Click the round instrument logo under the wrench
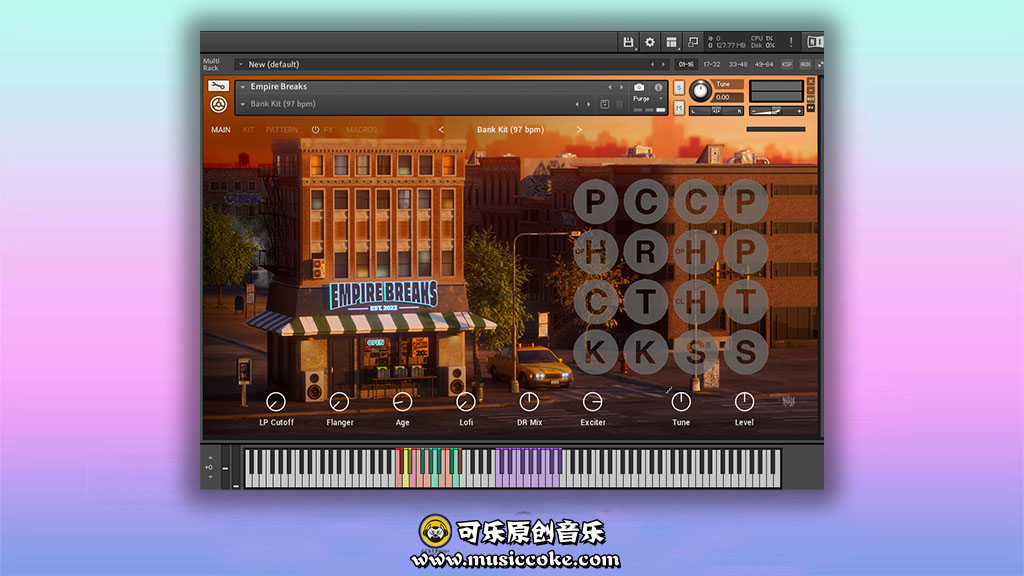Screen dimensions: 1024x576 coord(218,104)
